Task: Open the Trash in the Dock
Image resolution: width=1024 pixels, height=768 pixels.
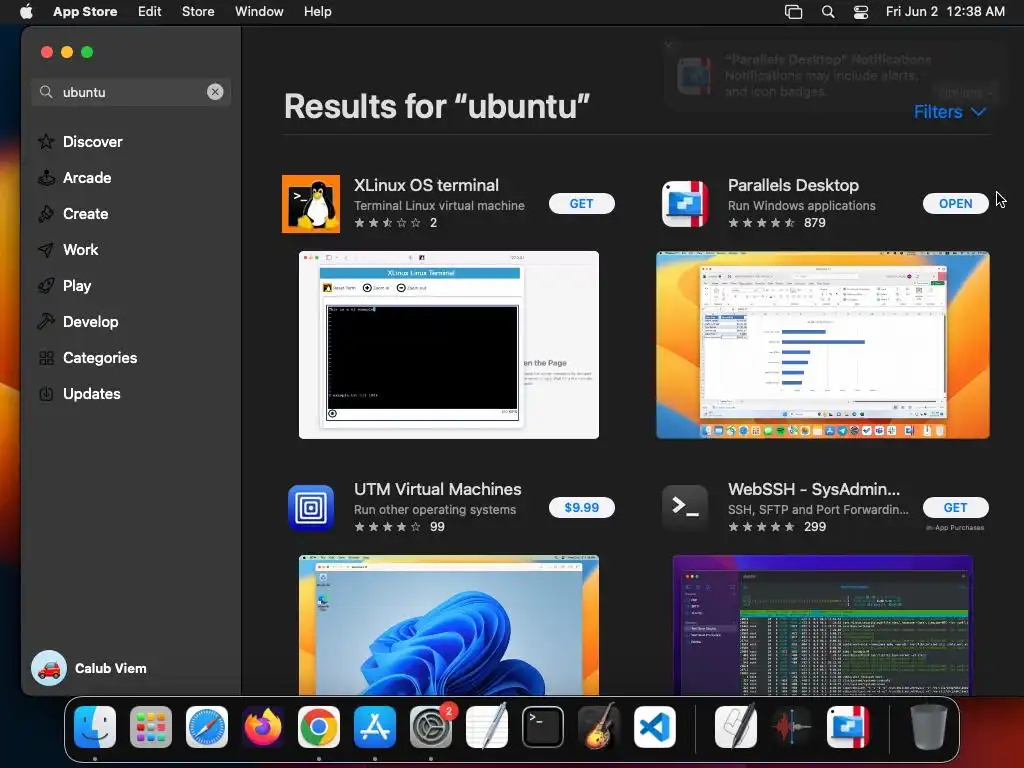Action: point(929,727)
